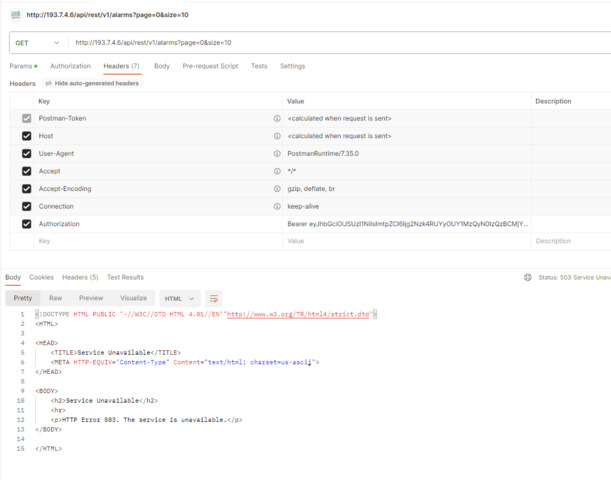Open the response Cookies tab
This screenshot has width=611, height=480.
(x=41, y=277)
